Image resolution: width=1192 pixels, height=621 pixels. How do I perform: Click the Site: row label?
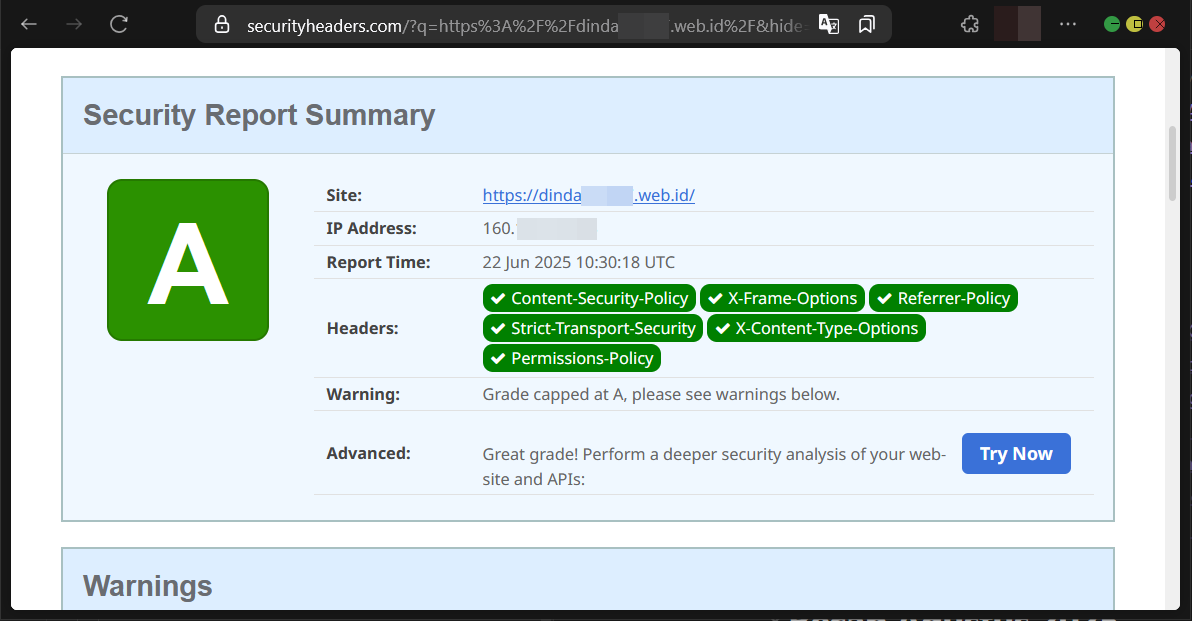pos(344,195)
